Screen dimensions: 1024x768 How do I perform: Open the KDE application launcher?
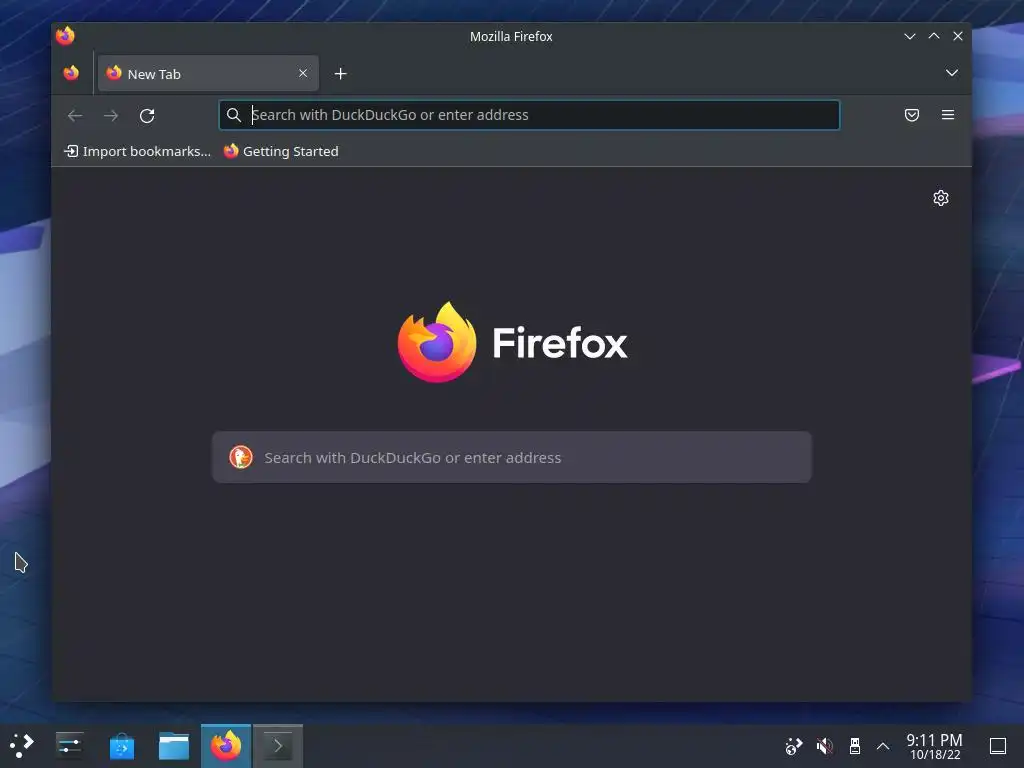click(x=22, y=746)
